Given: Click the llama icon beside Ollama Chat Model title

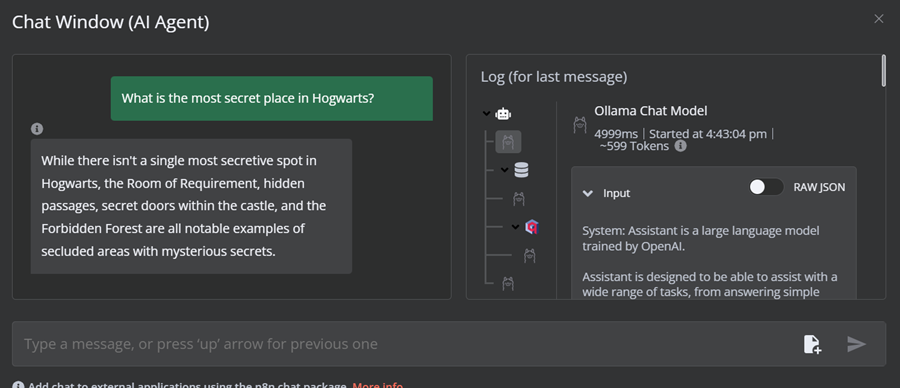Looking at the screenshot, I should (580, 125).
